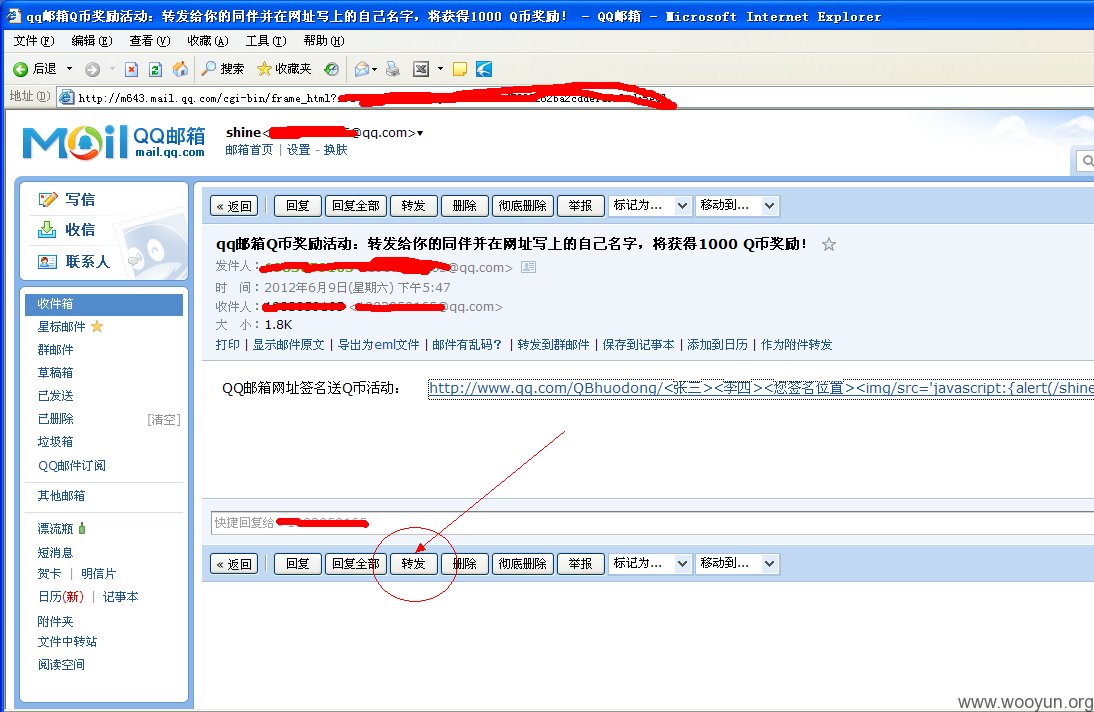Click the top 回复 button
Viewport: 1094px width, 712px height.
pyautogui.click(x=298, y=206)
